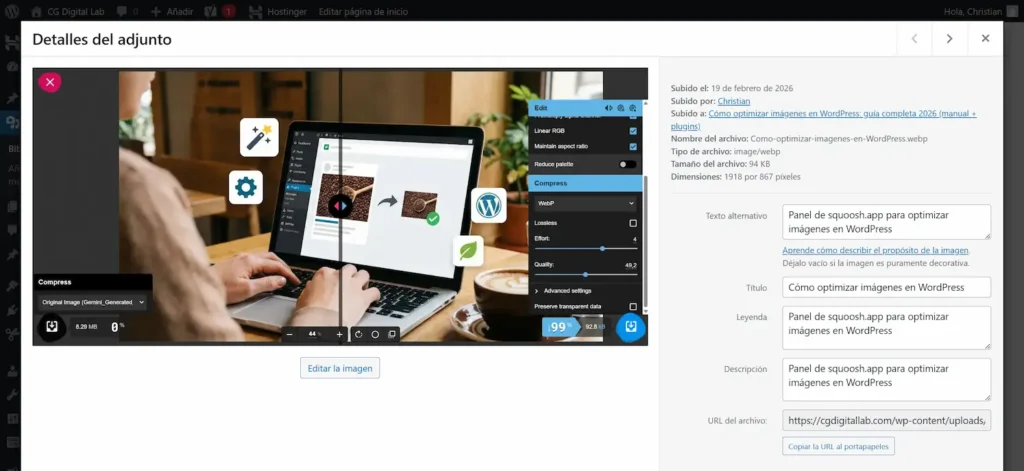Click the Título input field
This screenshot has width=1024, height=471.
click(886, 287)
